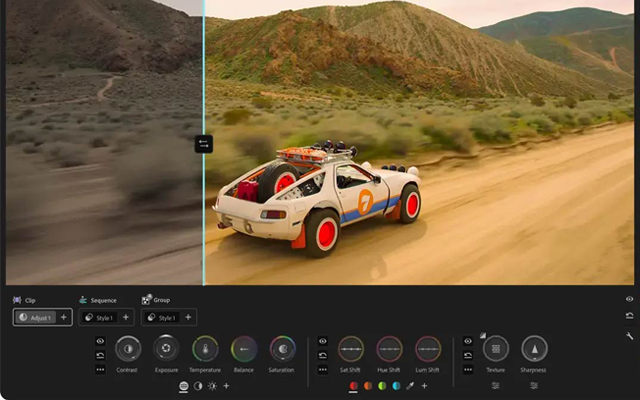The width and height of the screenshot is (640, 400).
Task: Click the Hue Shift dial
Action: click(x=389, y=349)
